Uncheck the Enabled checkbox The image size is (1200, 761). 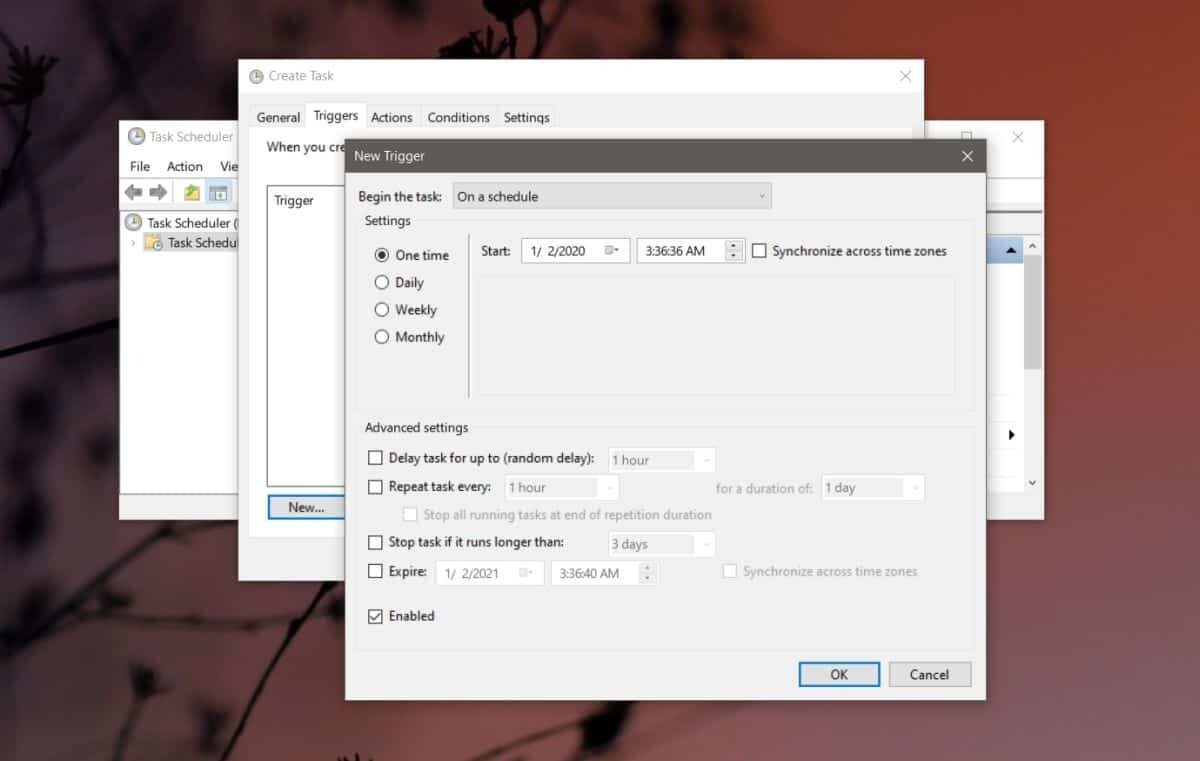375,616
